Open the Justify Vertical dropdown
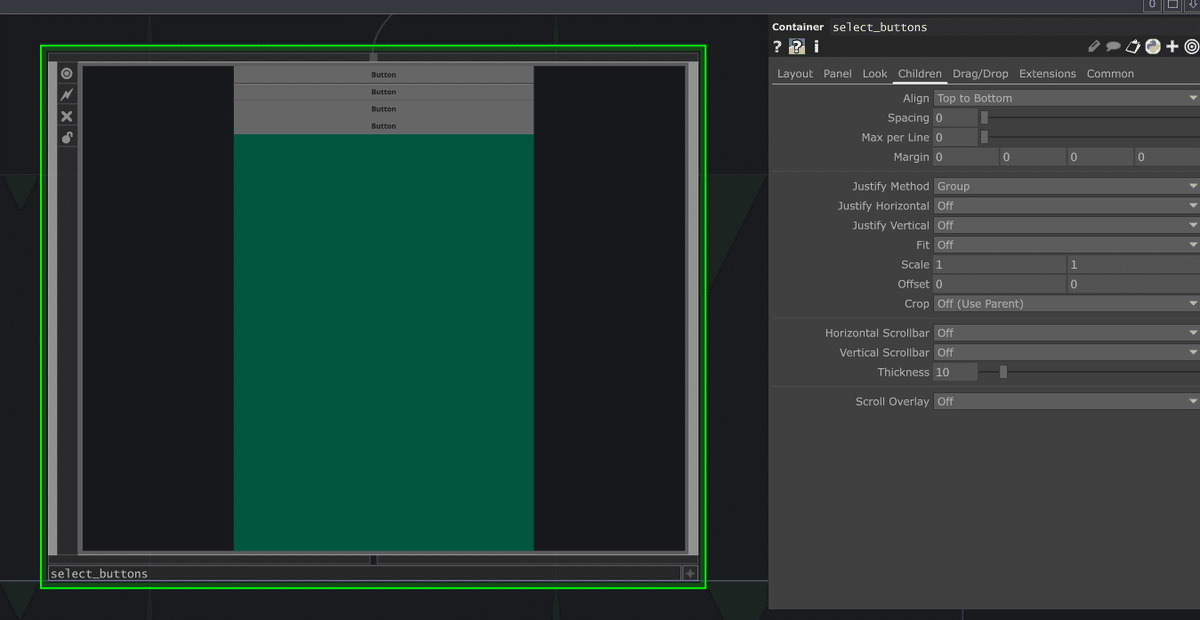The image size is (1200, 620). [x=1066, y=225]
